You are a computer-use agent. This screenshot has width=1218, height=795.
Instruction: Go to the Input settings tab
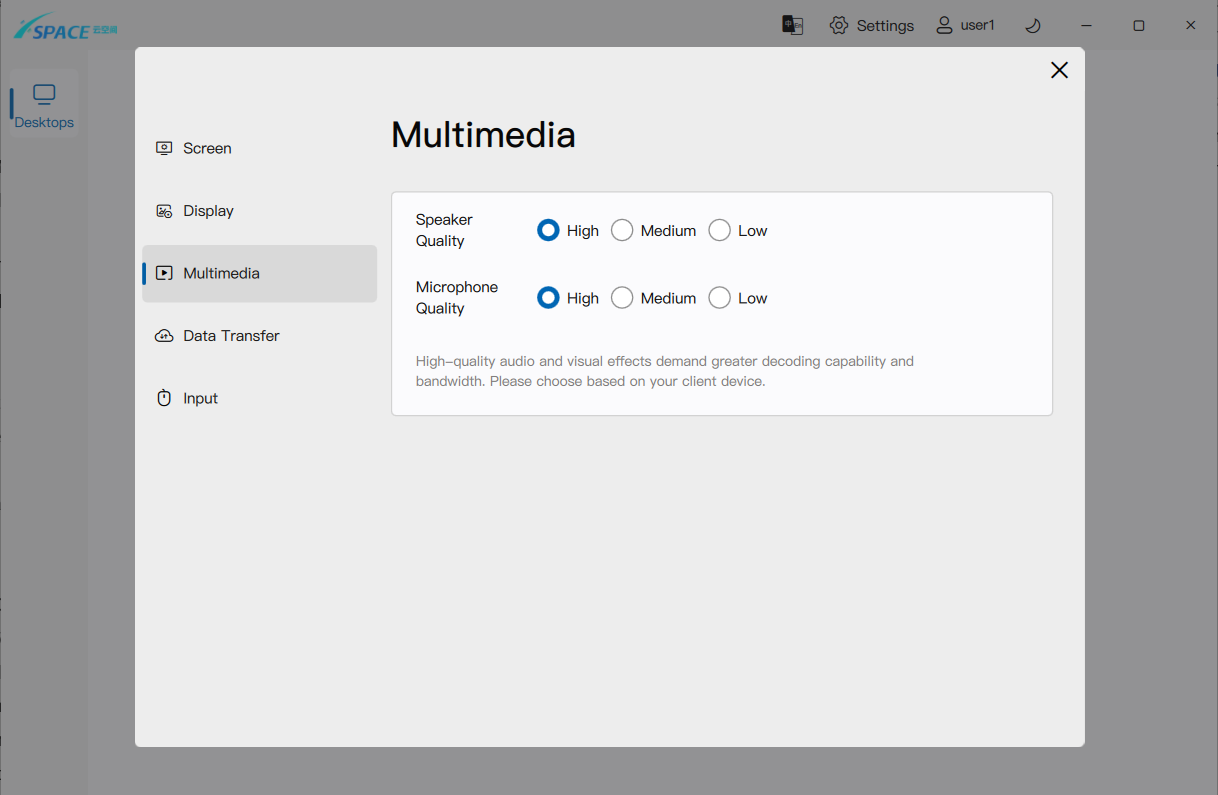tap(200, 398)
